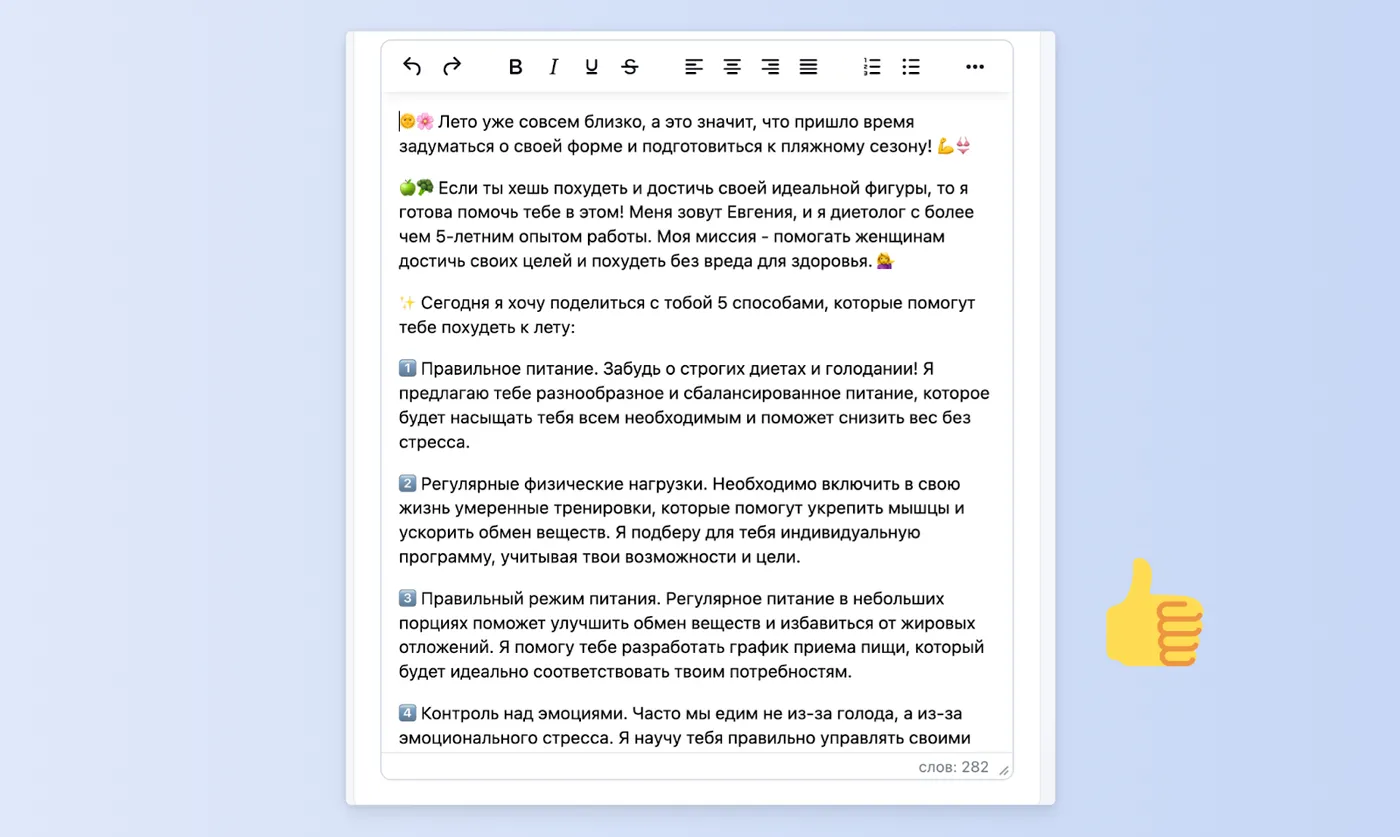Redo the last undone action
Screen dimensions: 1400x837
click(x=452, y=67)
